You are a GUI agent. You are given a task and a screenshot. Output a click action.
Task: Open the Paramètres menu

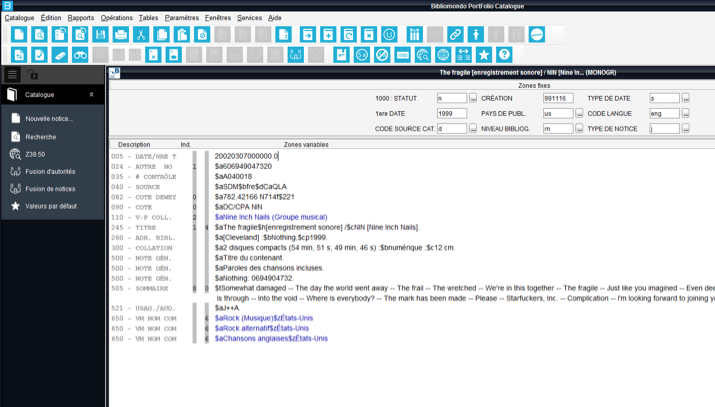click(x=181, y=18)
